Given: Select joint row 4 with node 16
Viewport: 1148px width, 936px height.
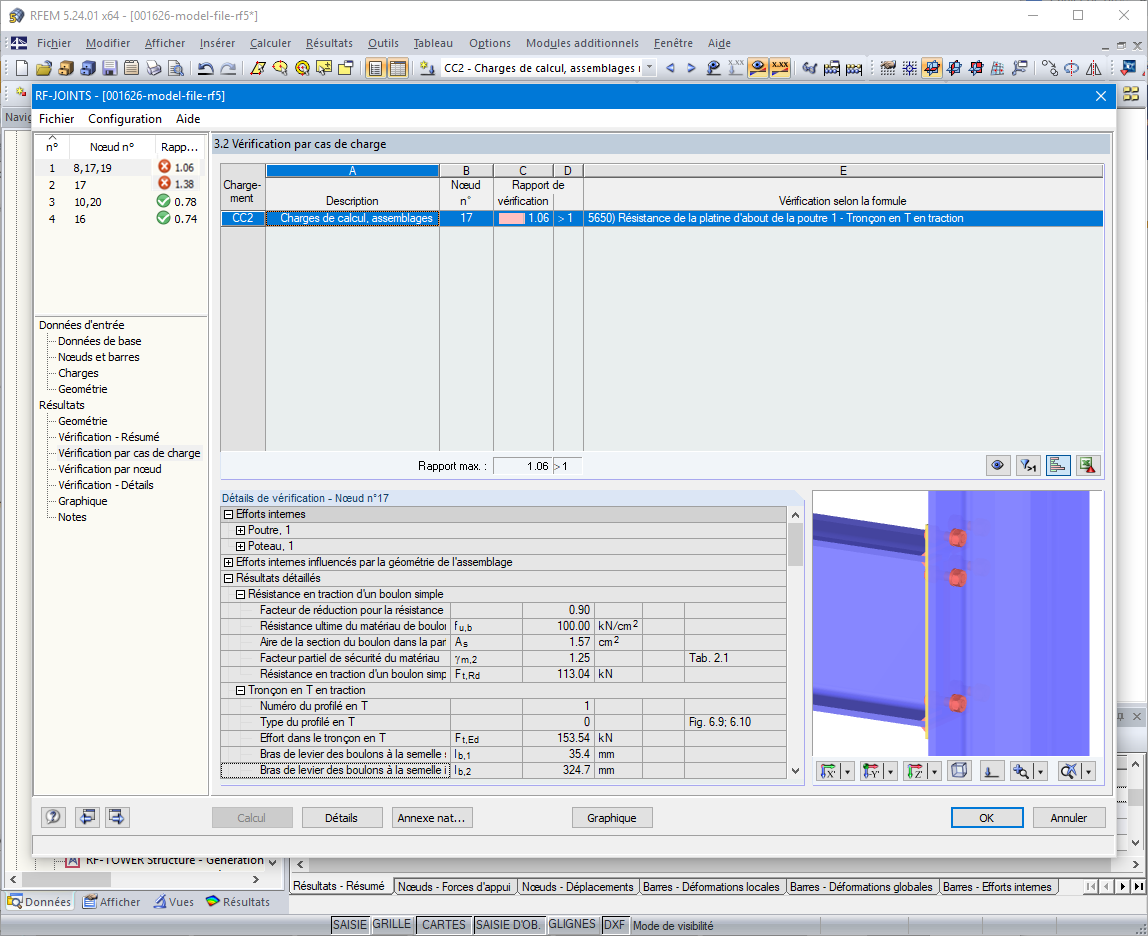Looking at the screenshot, I should (x=121, y=218).
